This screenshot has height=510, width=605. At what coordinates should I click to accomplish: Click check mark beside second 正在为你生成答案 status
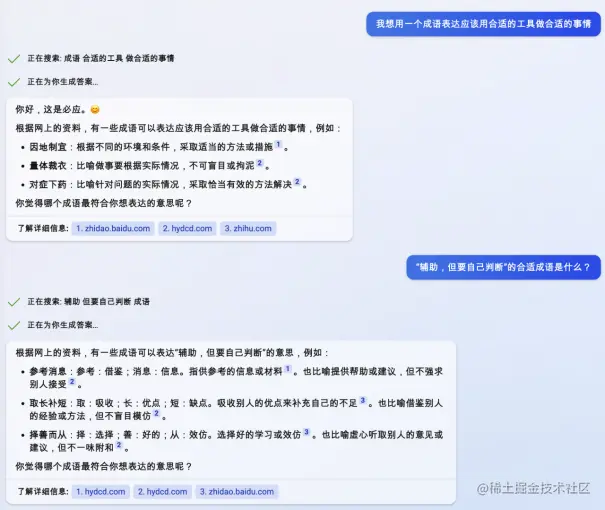click(14, 326)
